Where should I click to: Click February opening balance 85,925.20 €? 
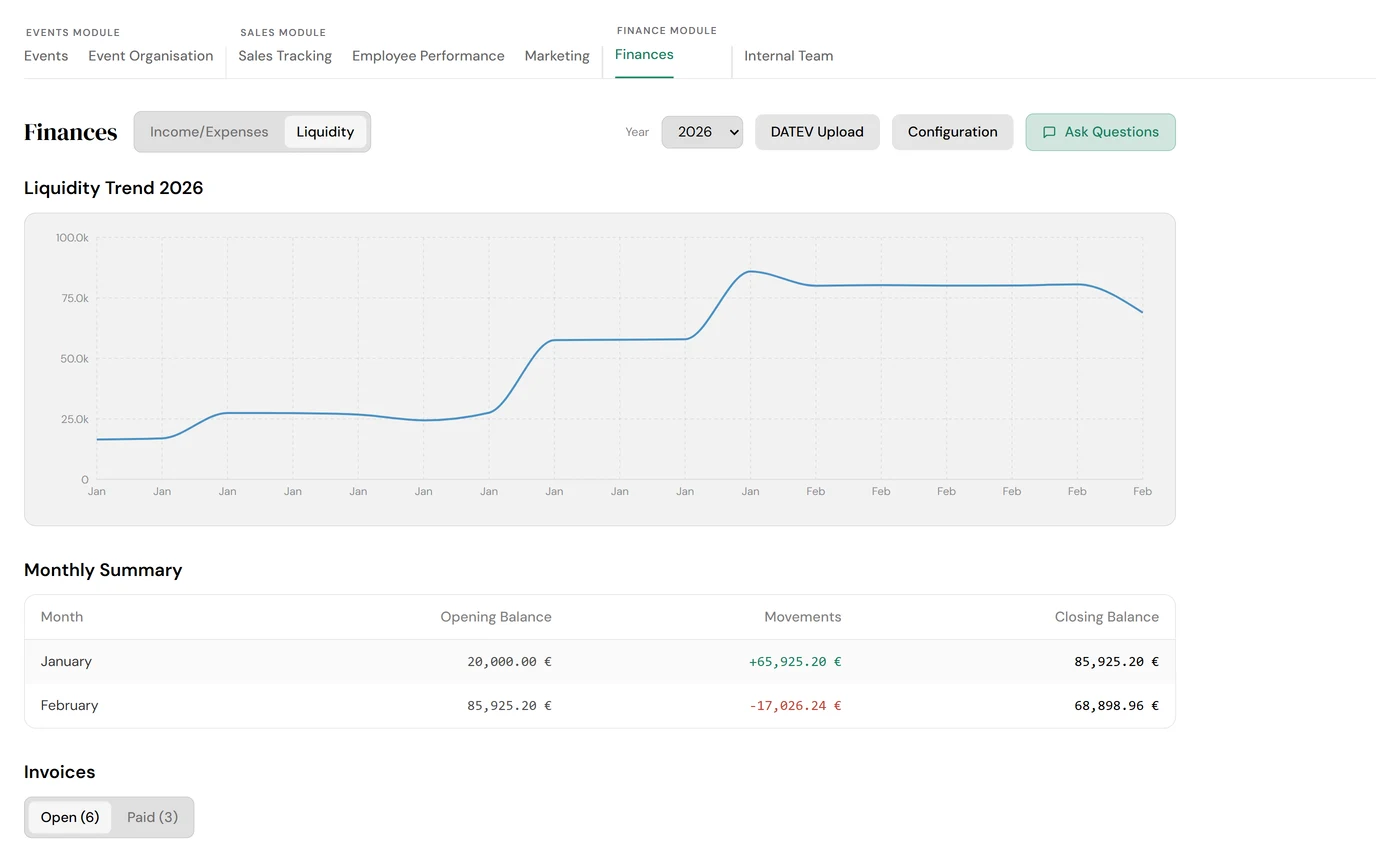[x=509, y=706]
